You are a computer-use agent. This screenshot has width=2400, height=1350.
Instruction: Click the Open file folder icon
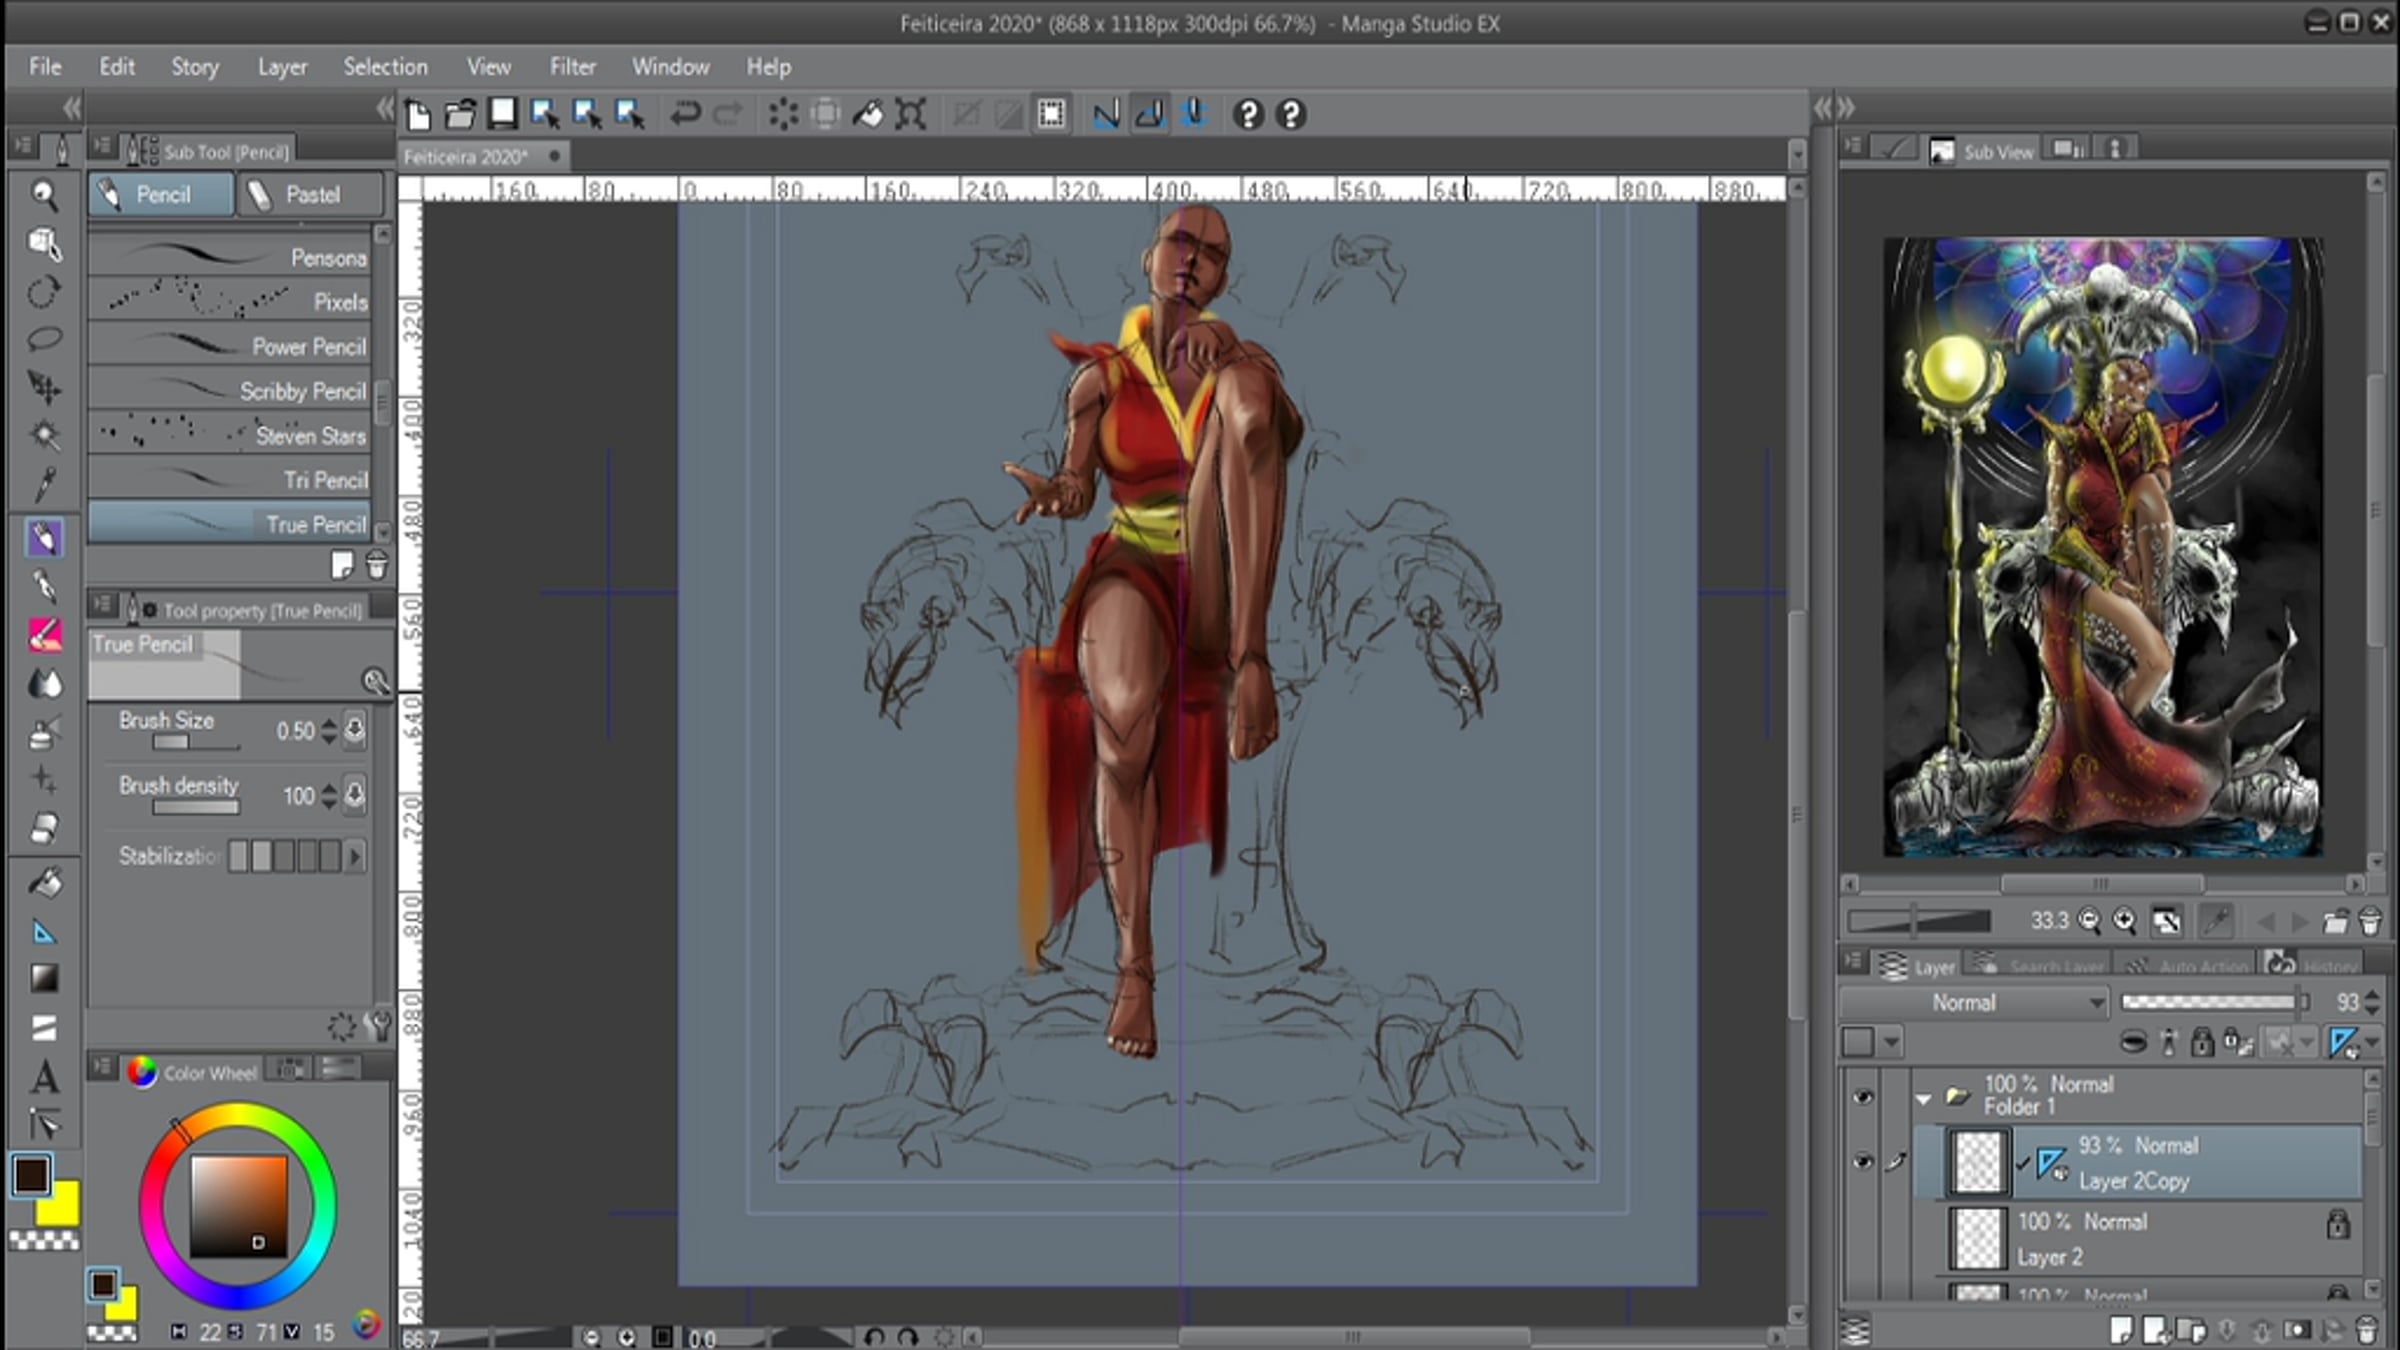[460, 114]
